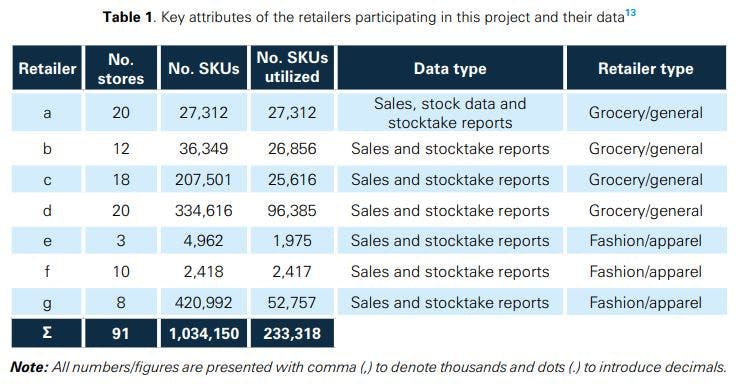Select the 36,349 SKU value cell
This screenshot has height=392, width=742.
click(203, 149)
